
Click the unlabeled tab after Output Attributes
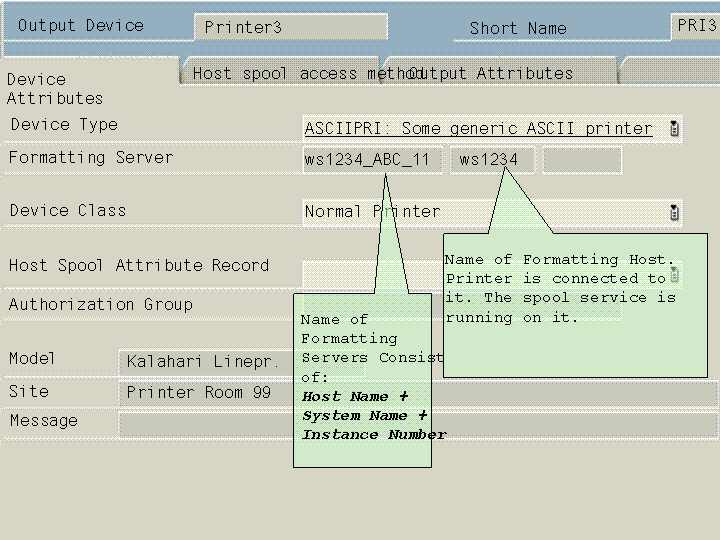(668, 73)
